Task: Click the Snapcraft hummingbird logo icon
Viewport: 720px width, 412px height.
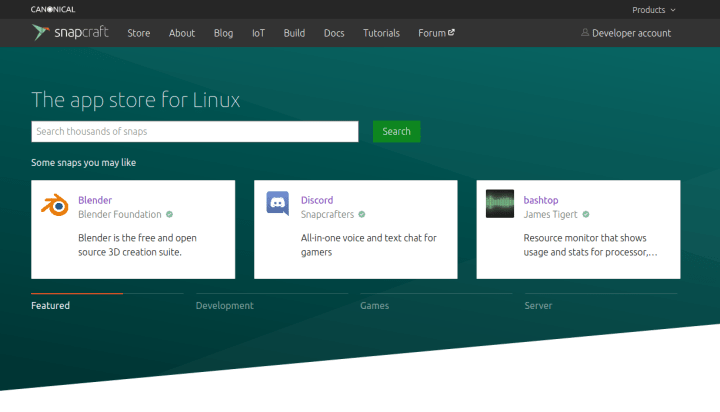Action: coord(40,32)
